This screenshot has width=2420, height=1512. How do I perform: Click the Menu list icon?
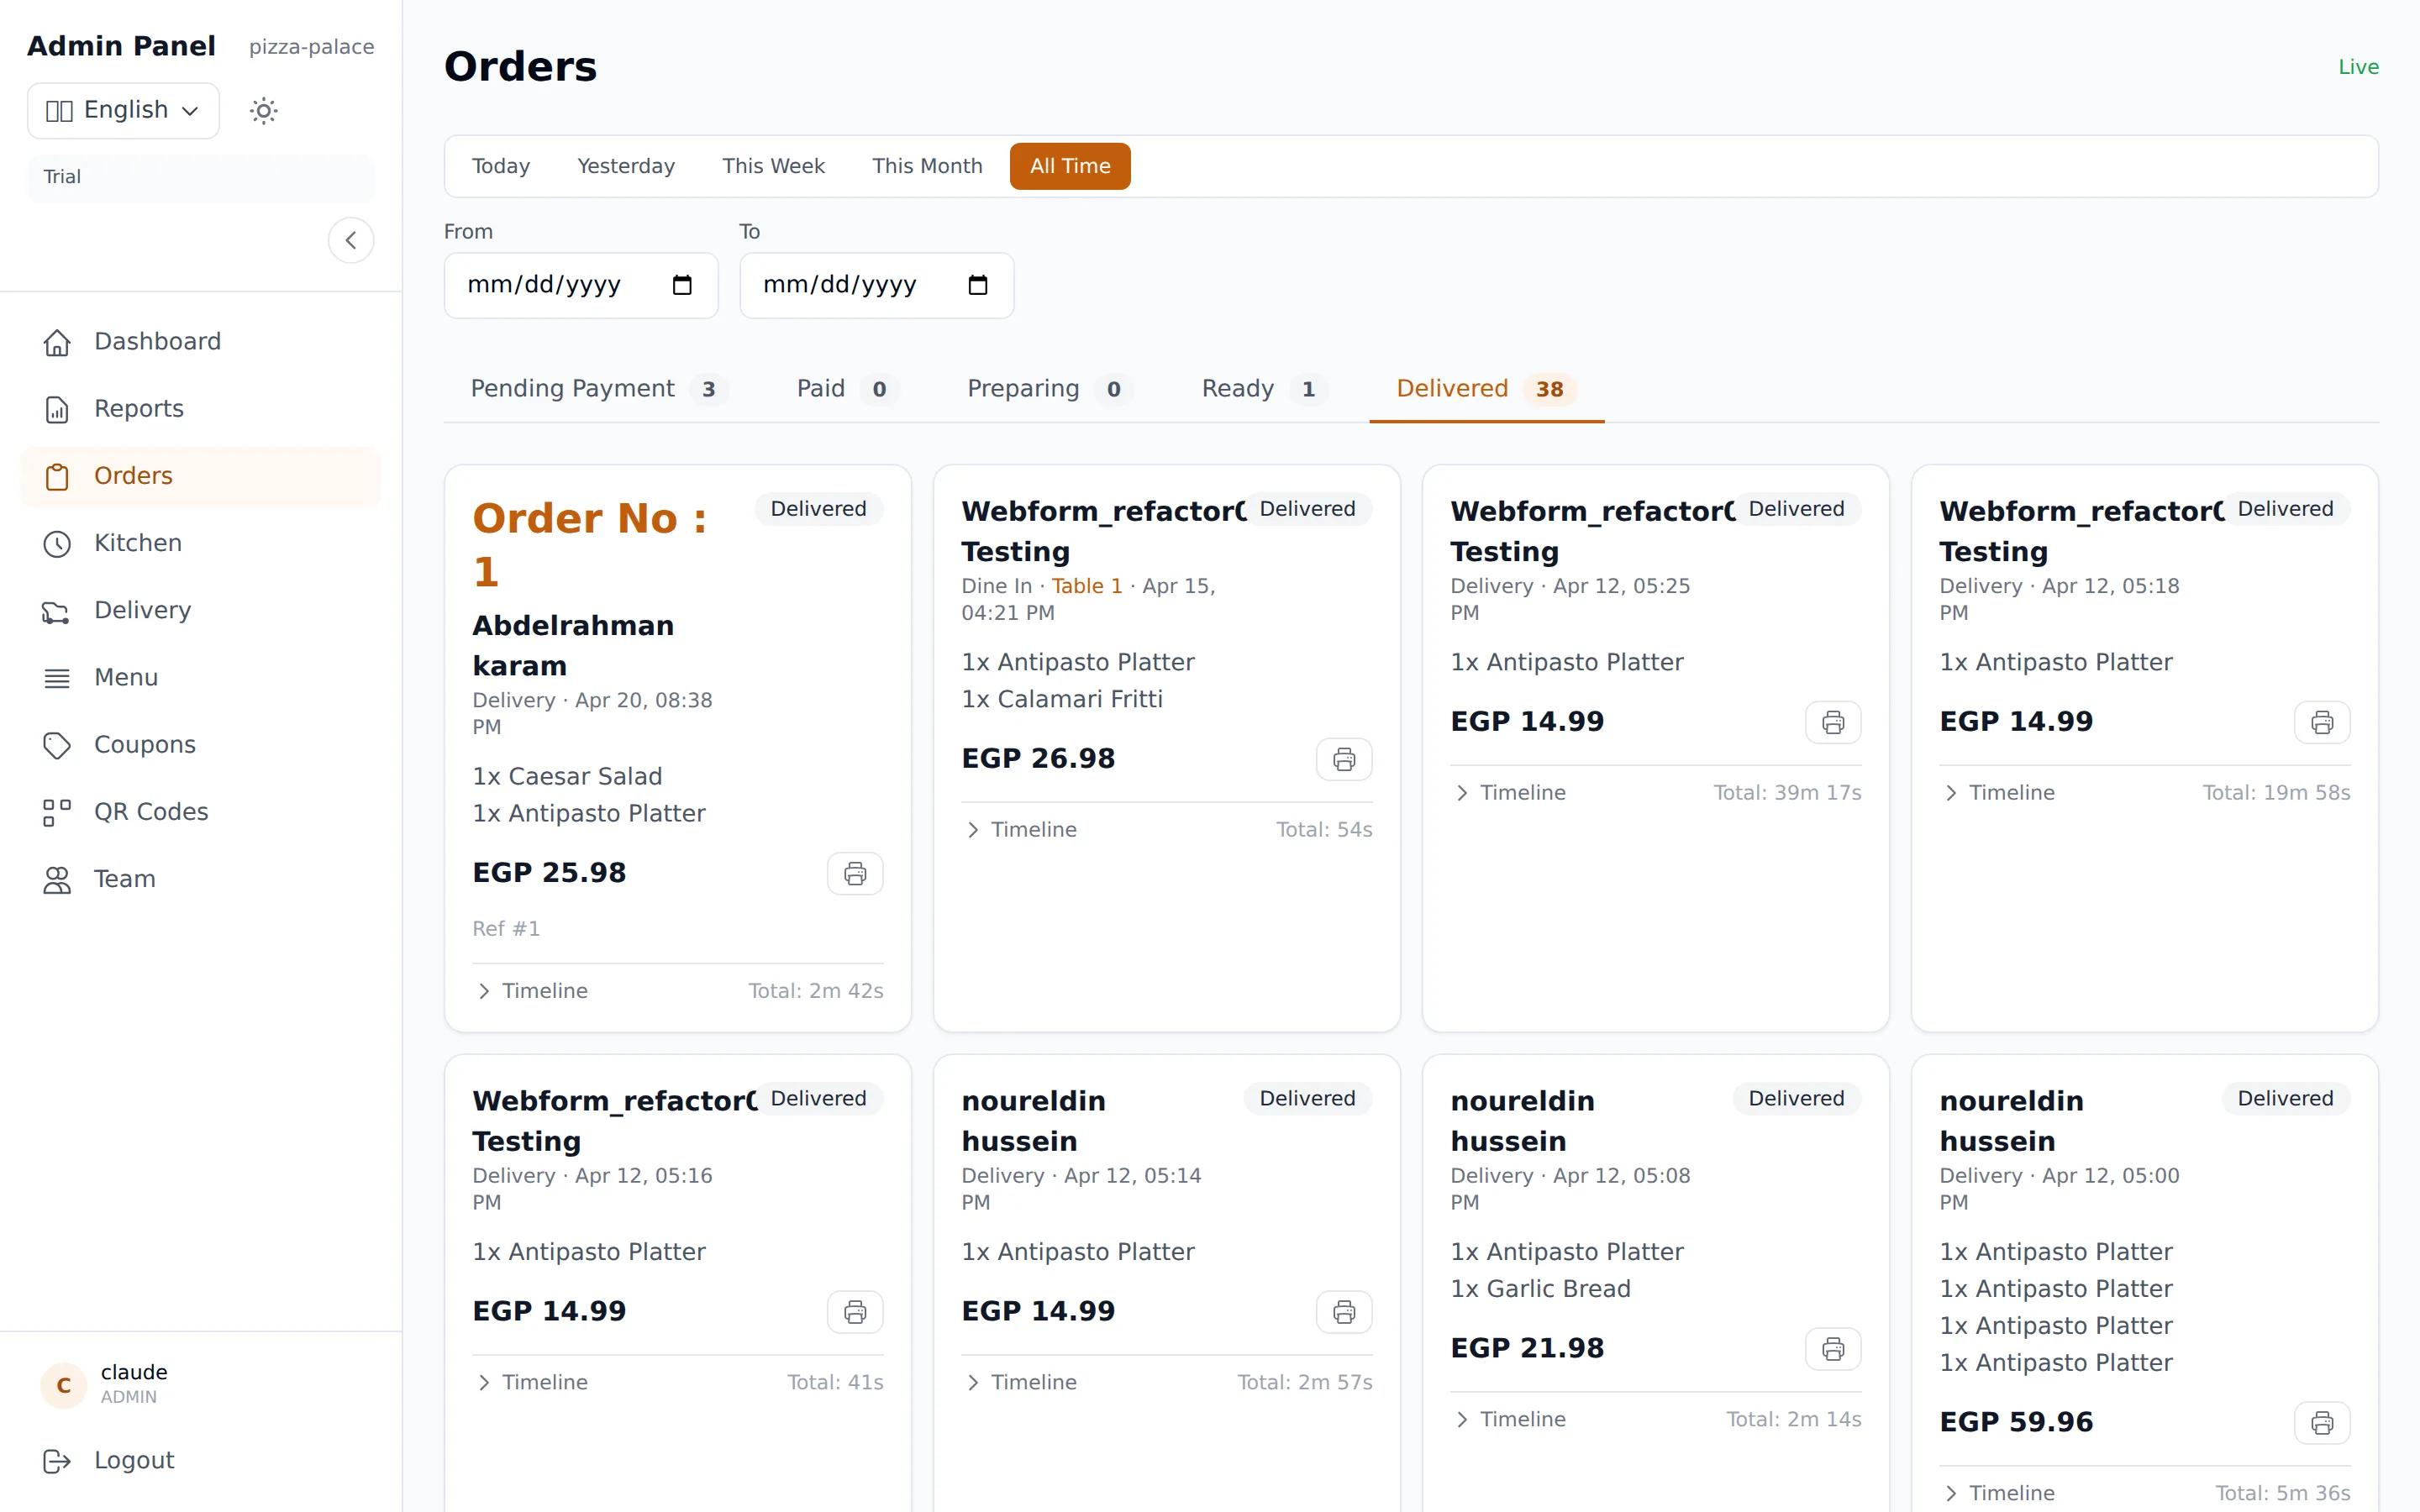click(57, 678)
